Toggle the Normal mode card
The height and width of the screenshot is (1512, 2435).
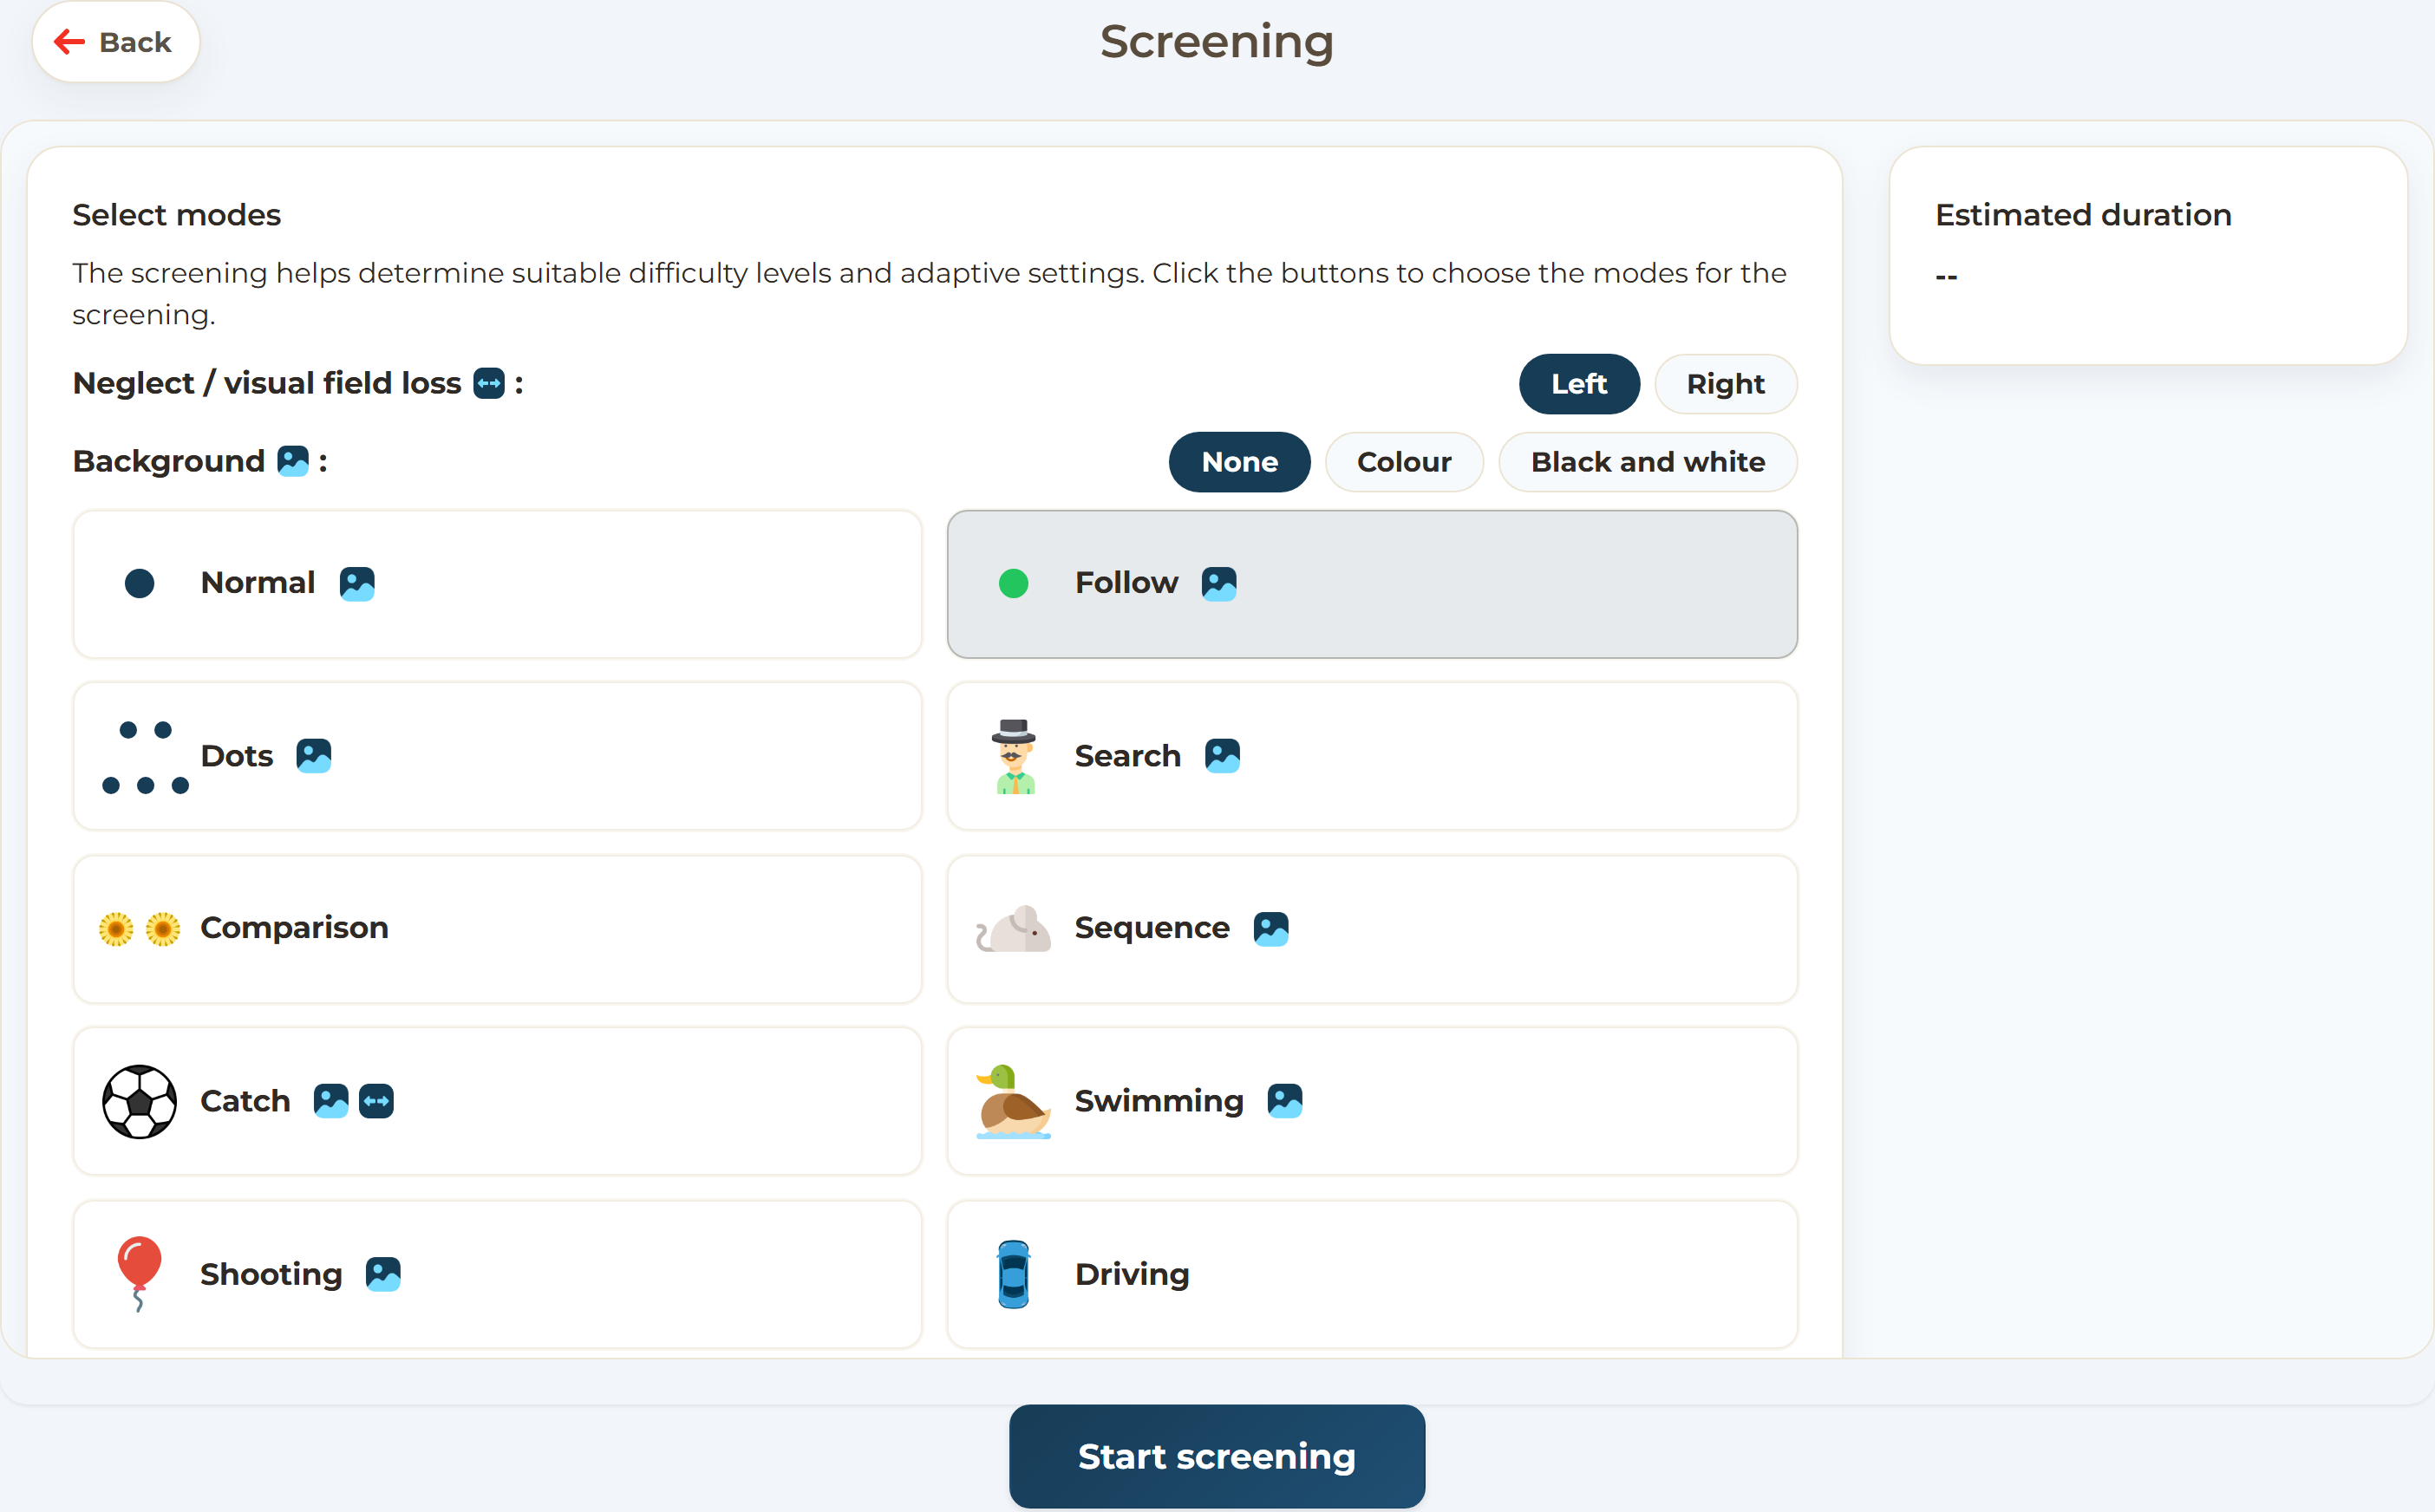point(497,584)
